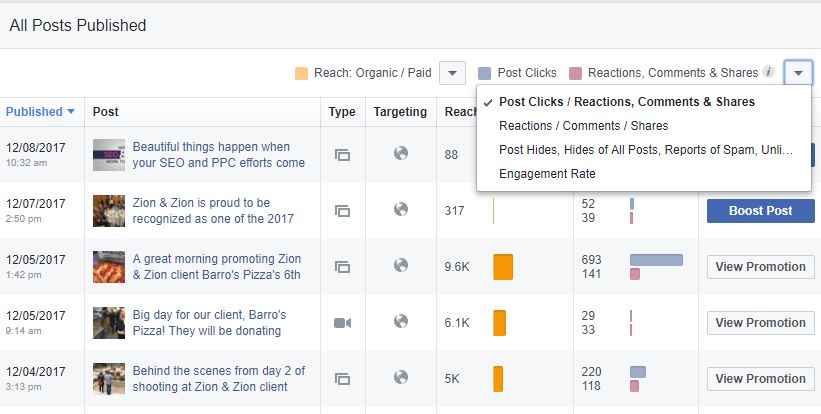
Task: Select checked Post Clicks / Reactions option
Action: point(626,102)
